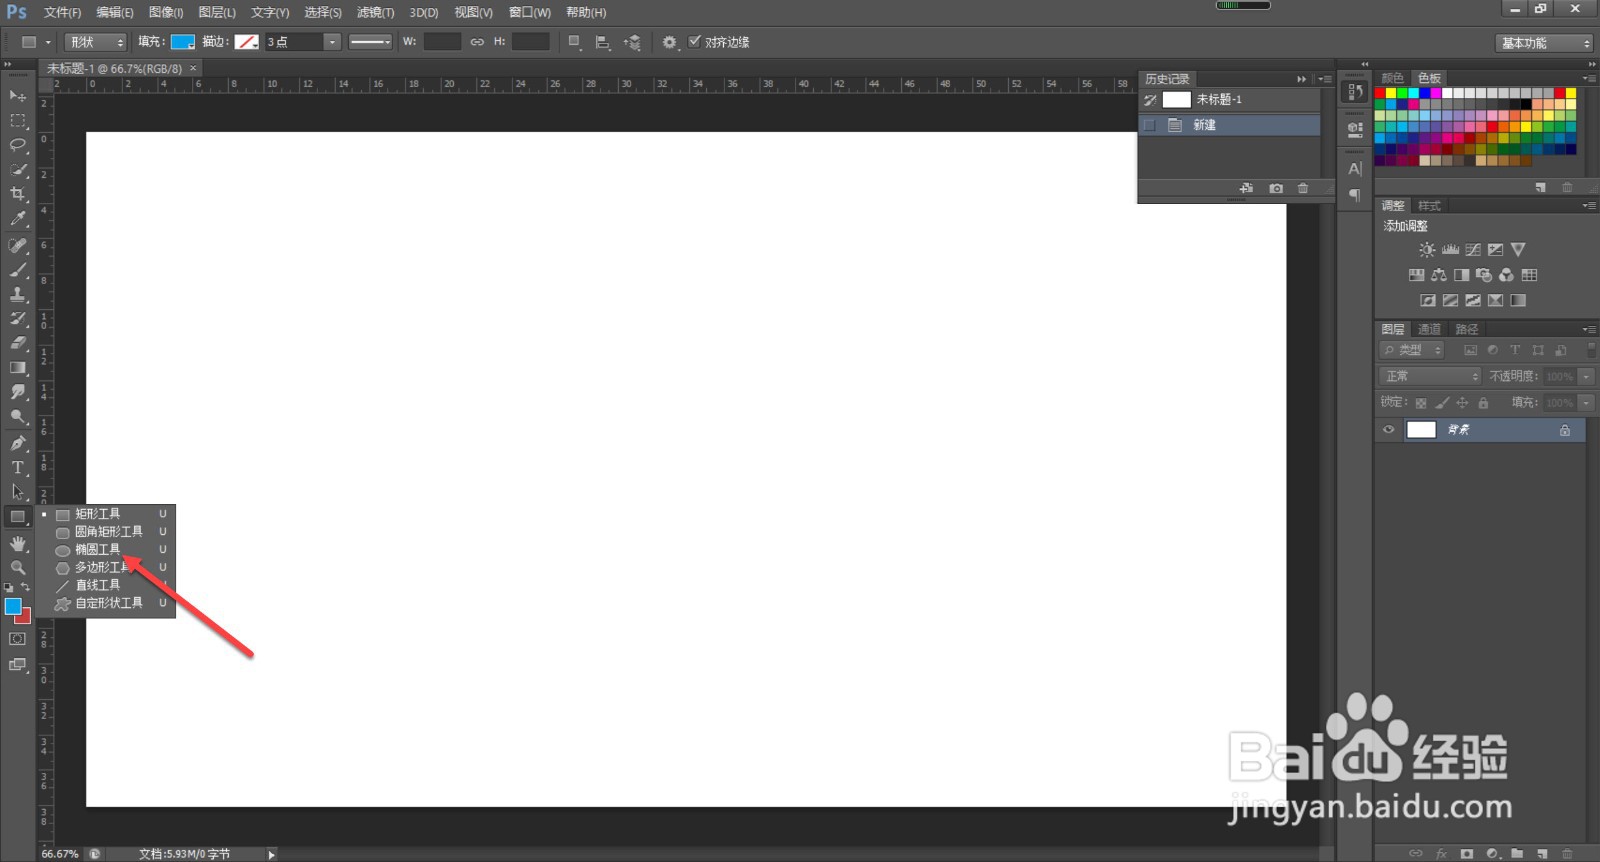Select the Eyedropper tool
This screenshot has width=1600, height=862.
click(18, 219)
